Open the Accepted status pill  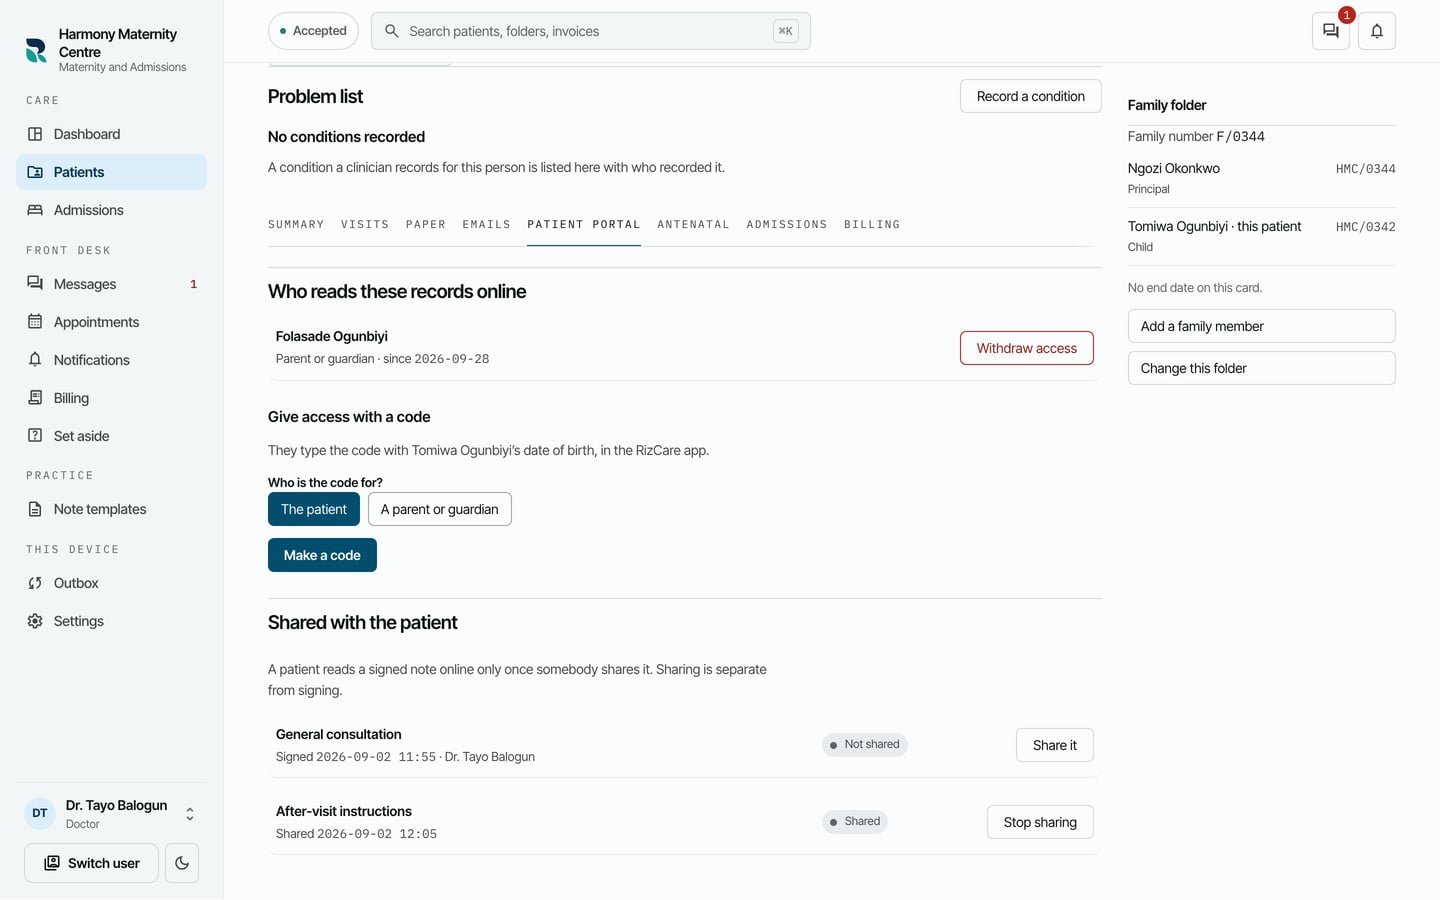313,31
